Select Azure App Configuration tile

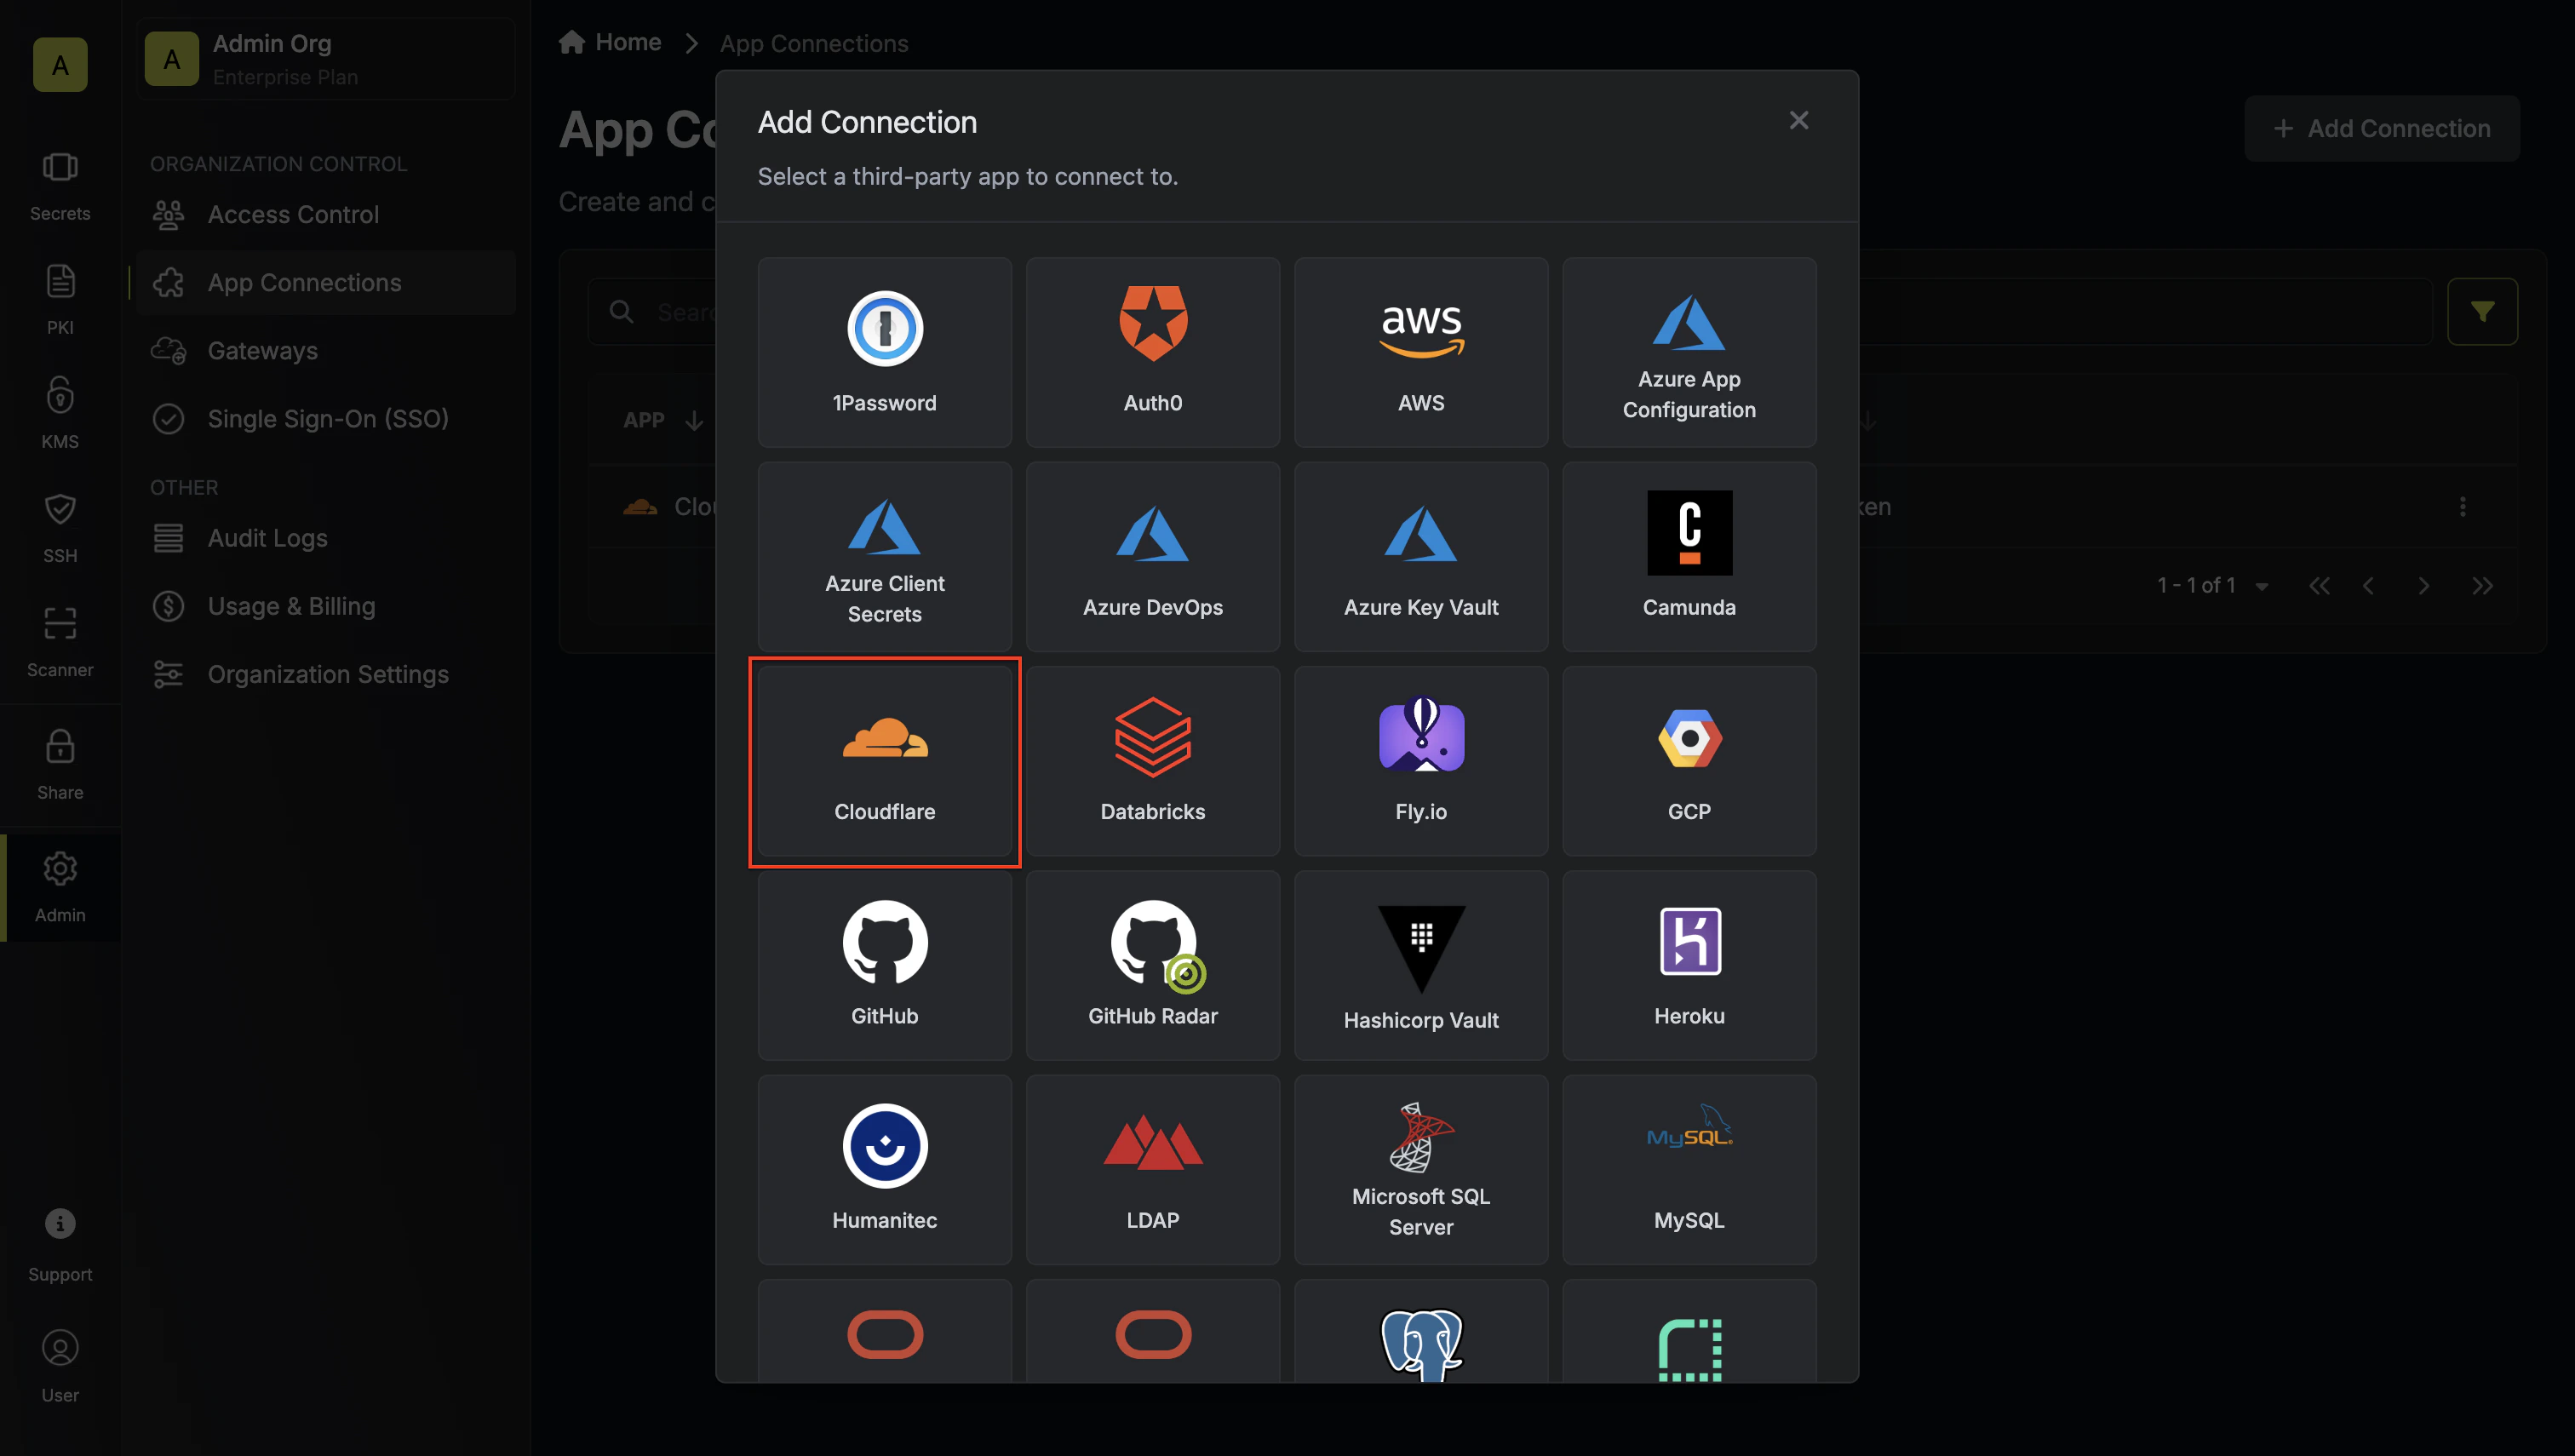1689,352
